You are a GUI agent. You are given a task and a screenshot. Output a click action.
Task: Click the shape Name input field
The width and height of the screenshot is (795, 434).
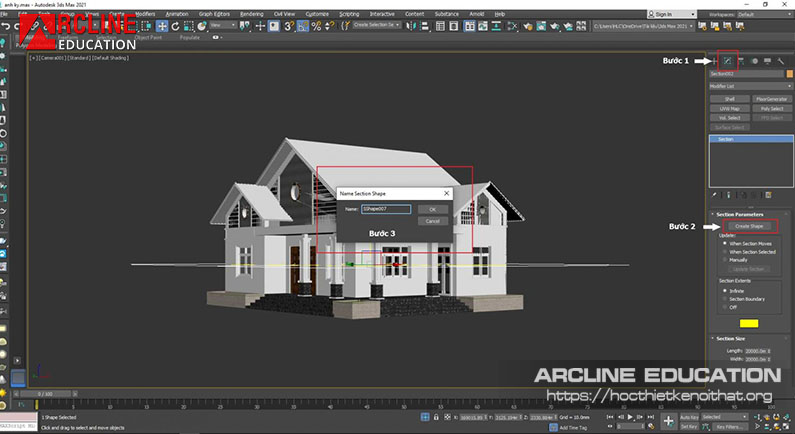tap(386, 209)
